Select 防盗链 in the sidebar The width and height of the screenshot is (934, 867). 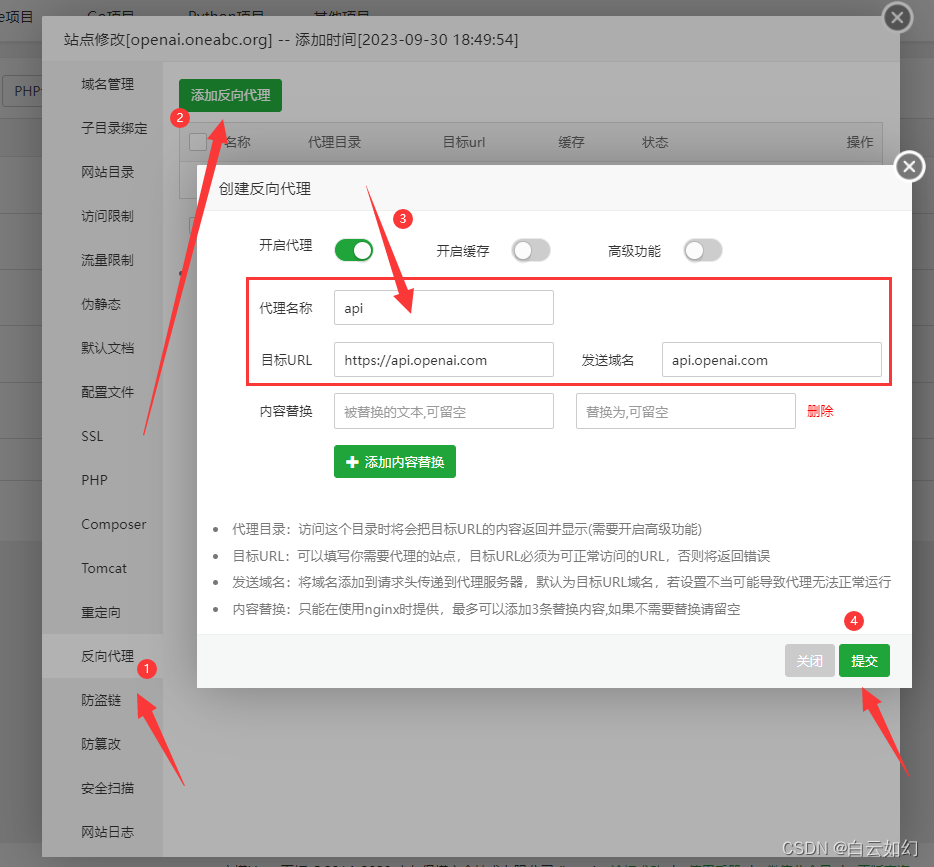coord(104,700)
